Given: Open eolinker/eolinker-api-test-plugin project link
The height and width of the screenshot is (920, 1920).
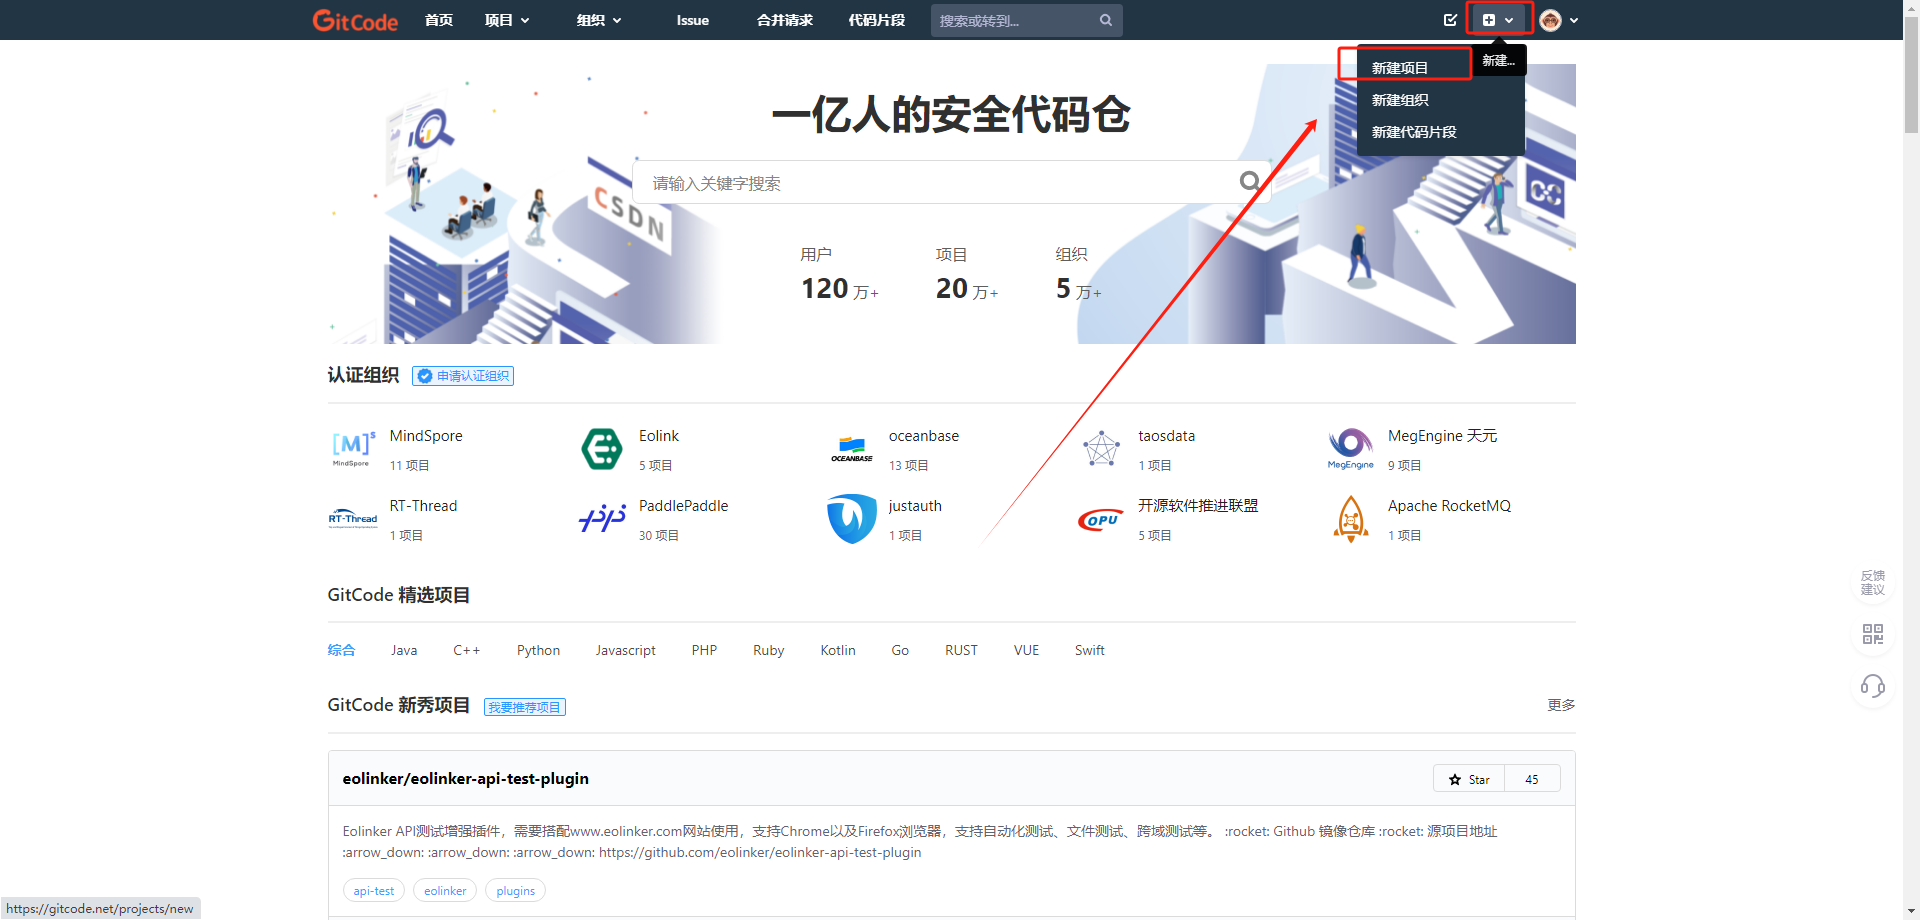Looking at the screenshot, I should [x=466, y=779].
